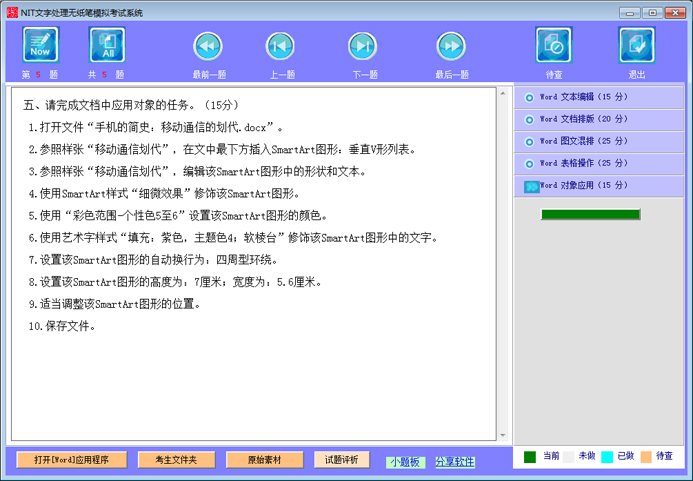Jump to first question (最前一题)
The width and height of the screenshot is (693, 481).
(x=208, y=46)
